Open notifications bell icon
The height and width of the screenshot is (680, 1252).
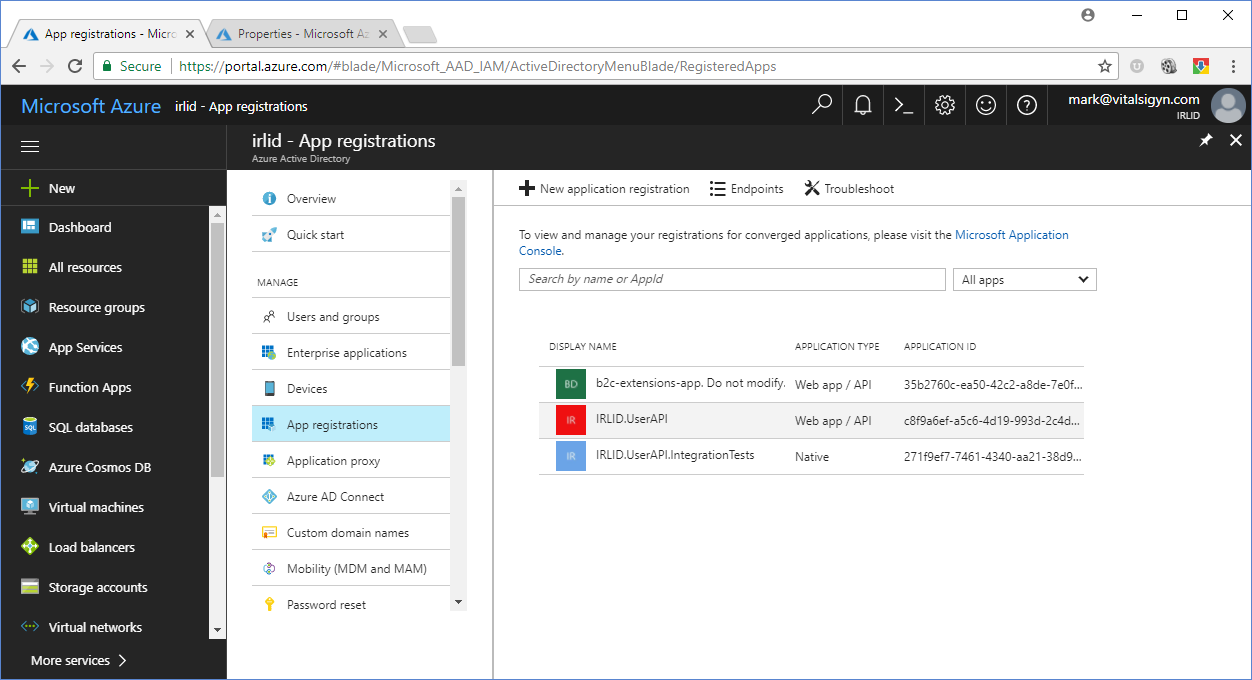(862, 105)
